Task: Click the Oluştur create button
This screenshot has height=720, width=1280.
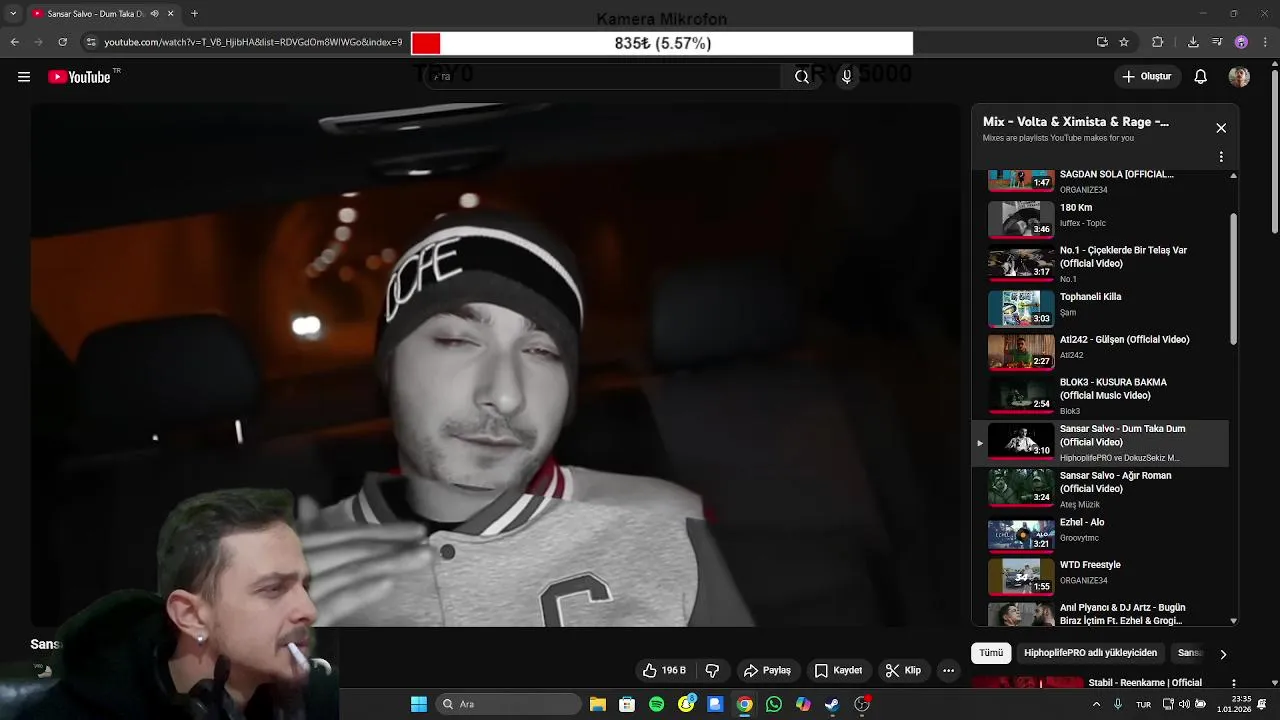Action: pyautogui.click(x=1147, y=77)
